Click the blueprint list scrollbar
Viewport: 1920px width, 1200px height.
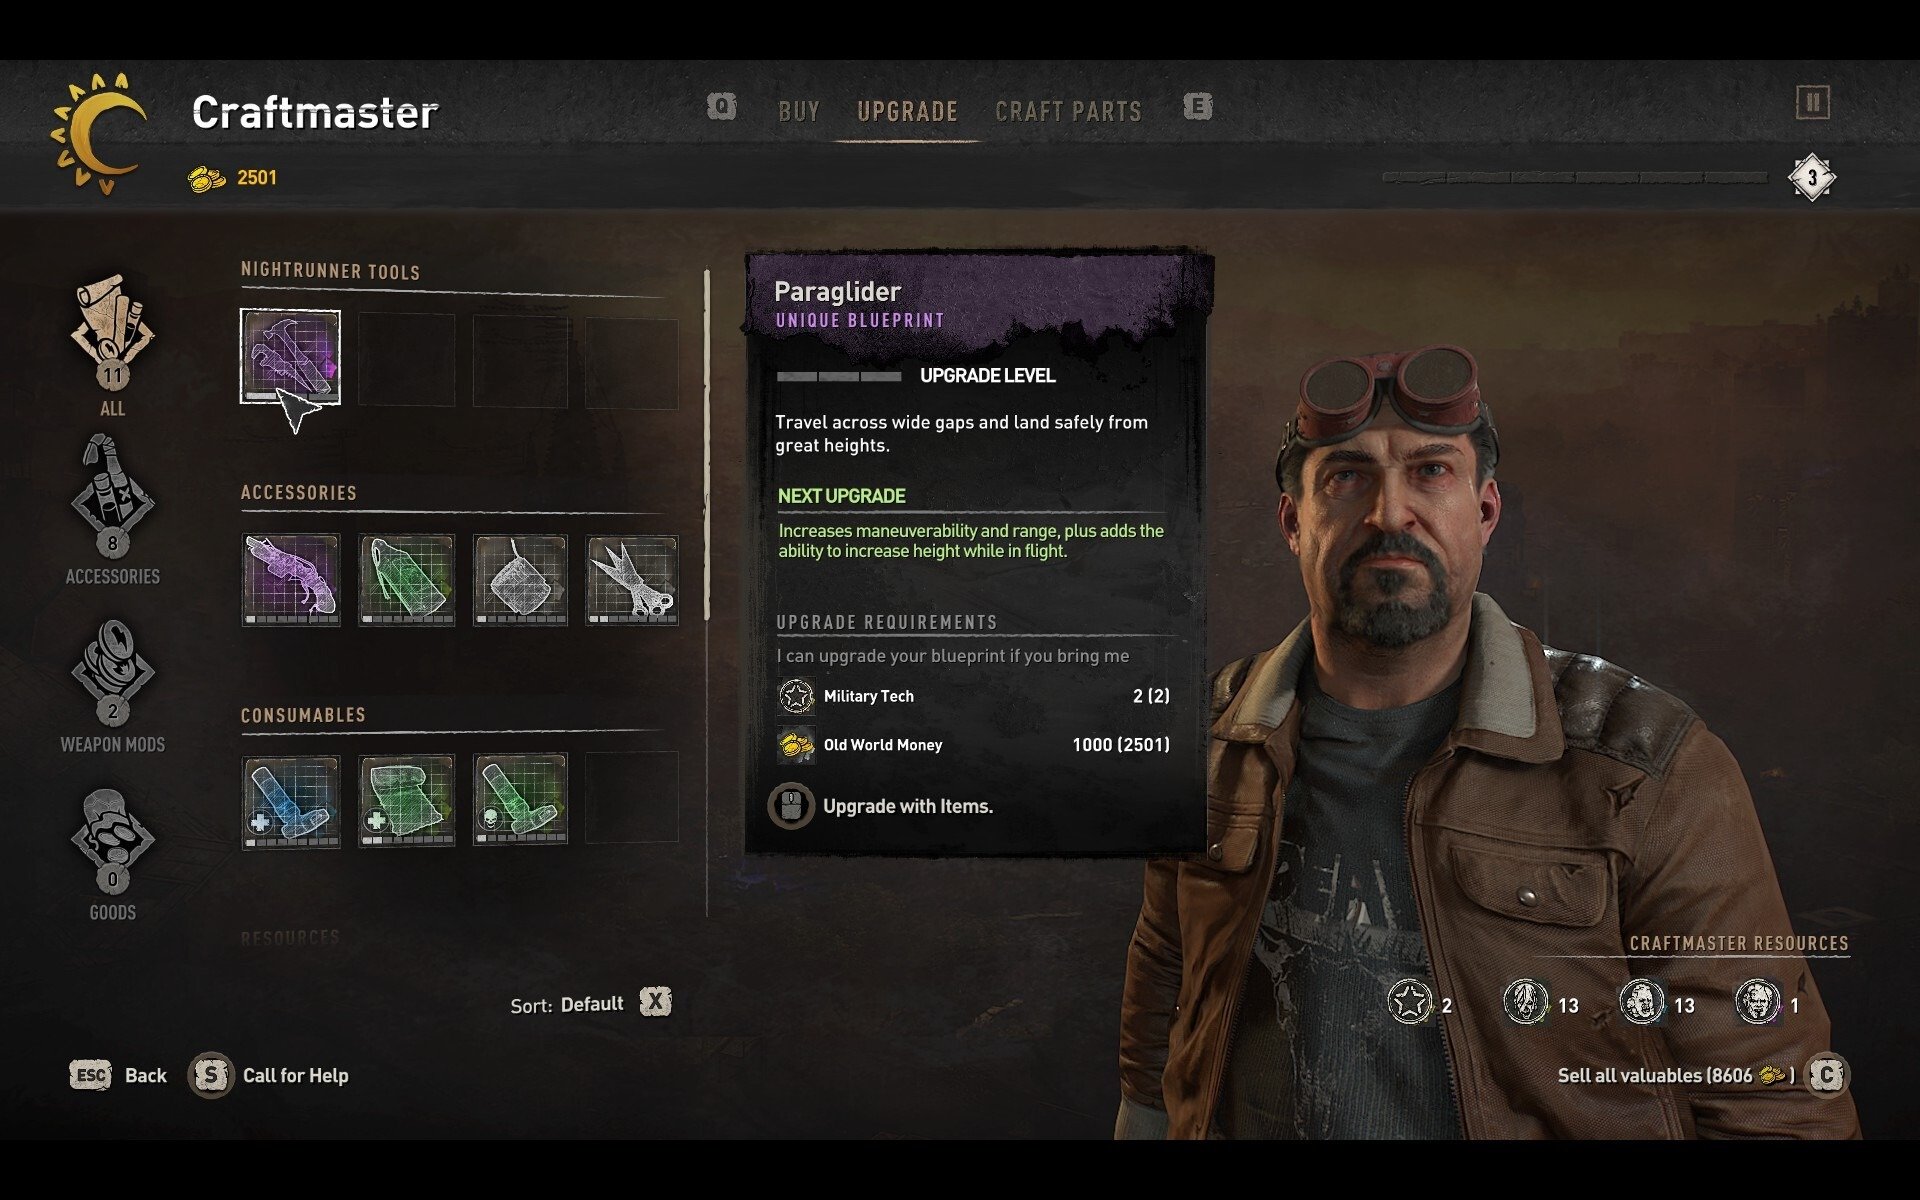(x=707, y=445)
